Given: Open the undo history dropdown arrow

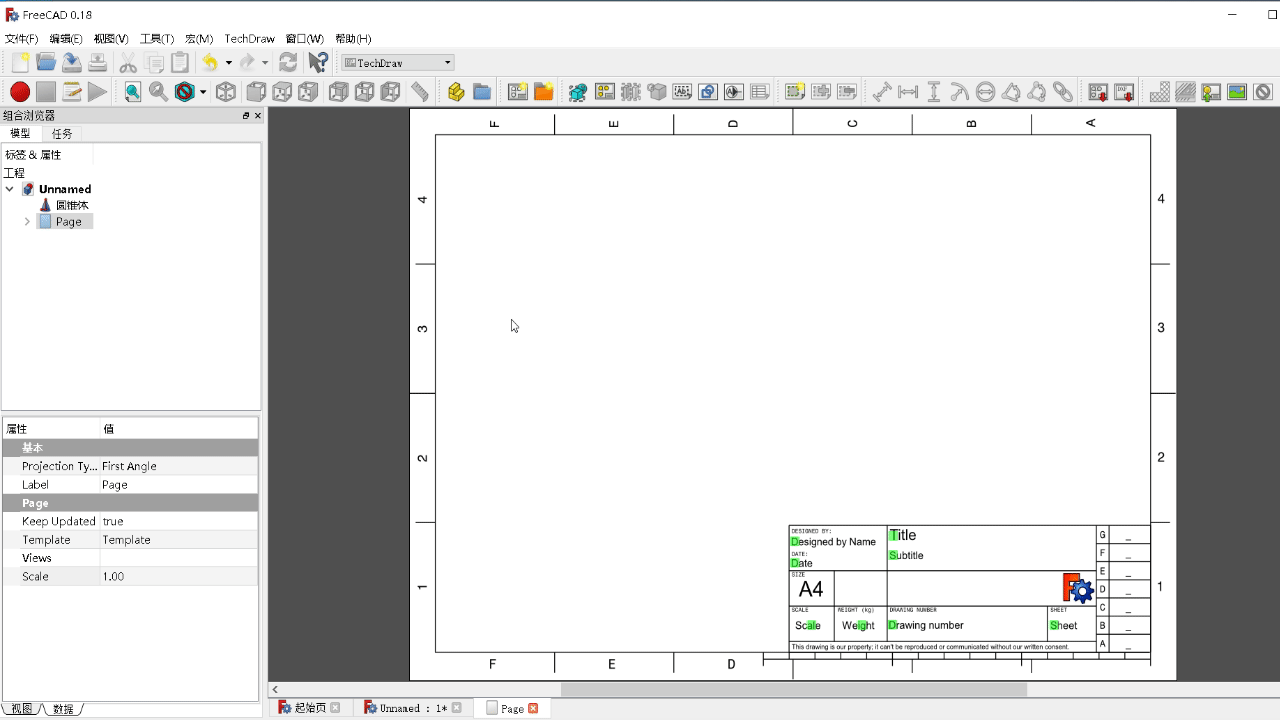Looking at the screenshot, I should click(229, 63).
